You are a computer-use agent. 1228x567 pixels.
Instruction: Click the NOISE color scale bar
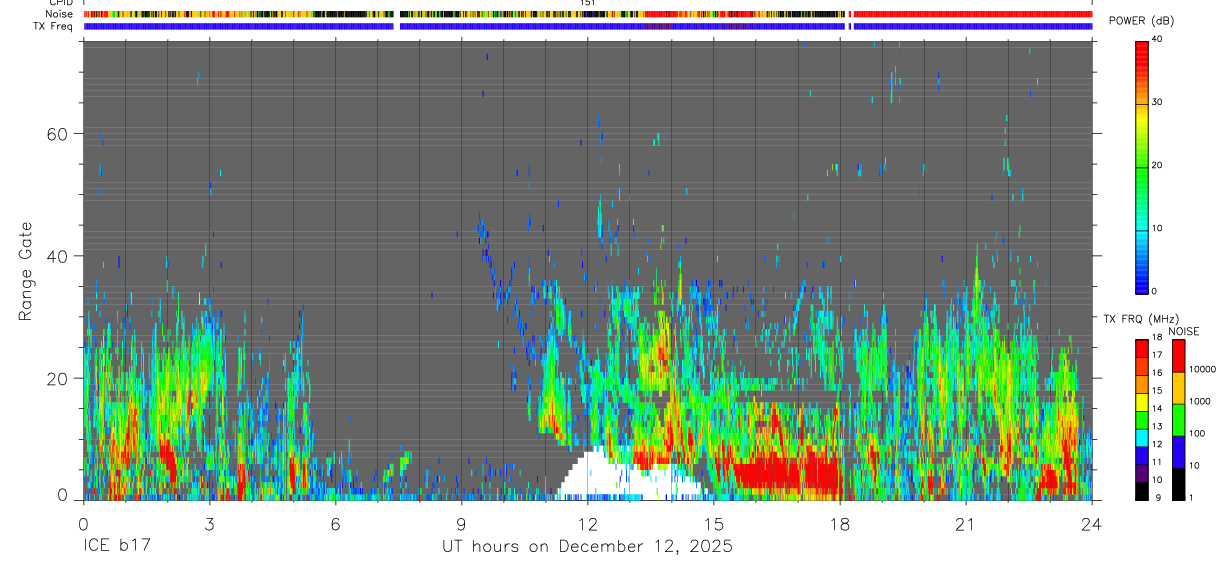pyautogui.click(x=1178, y=420)
